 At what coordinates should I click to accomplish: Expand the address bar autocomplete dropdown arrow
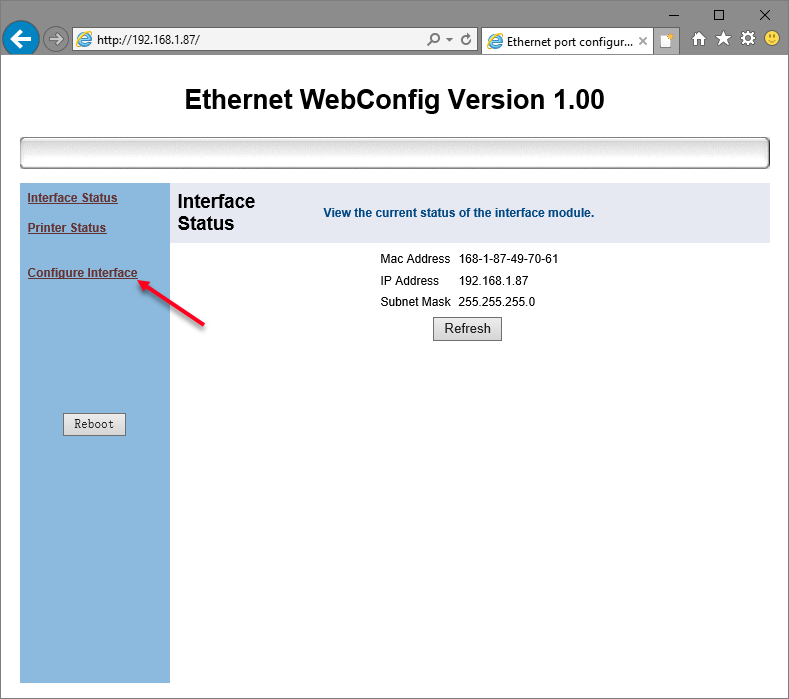[x=449, y=39]
